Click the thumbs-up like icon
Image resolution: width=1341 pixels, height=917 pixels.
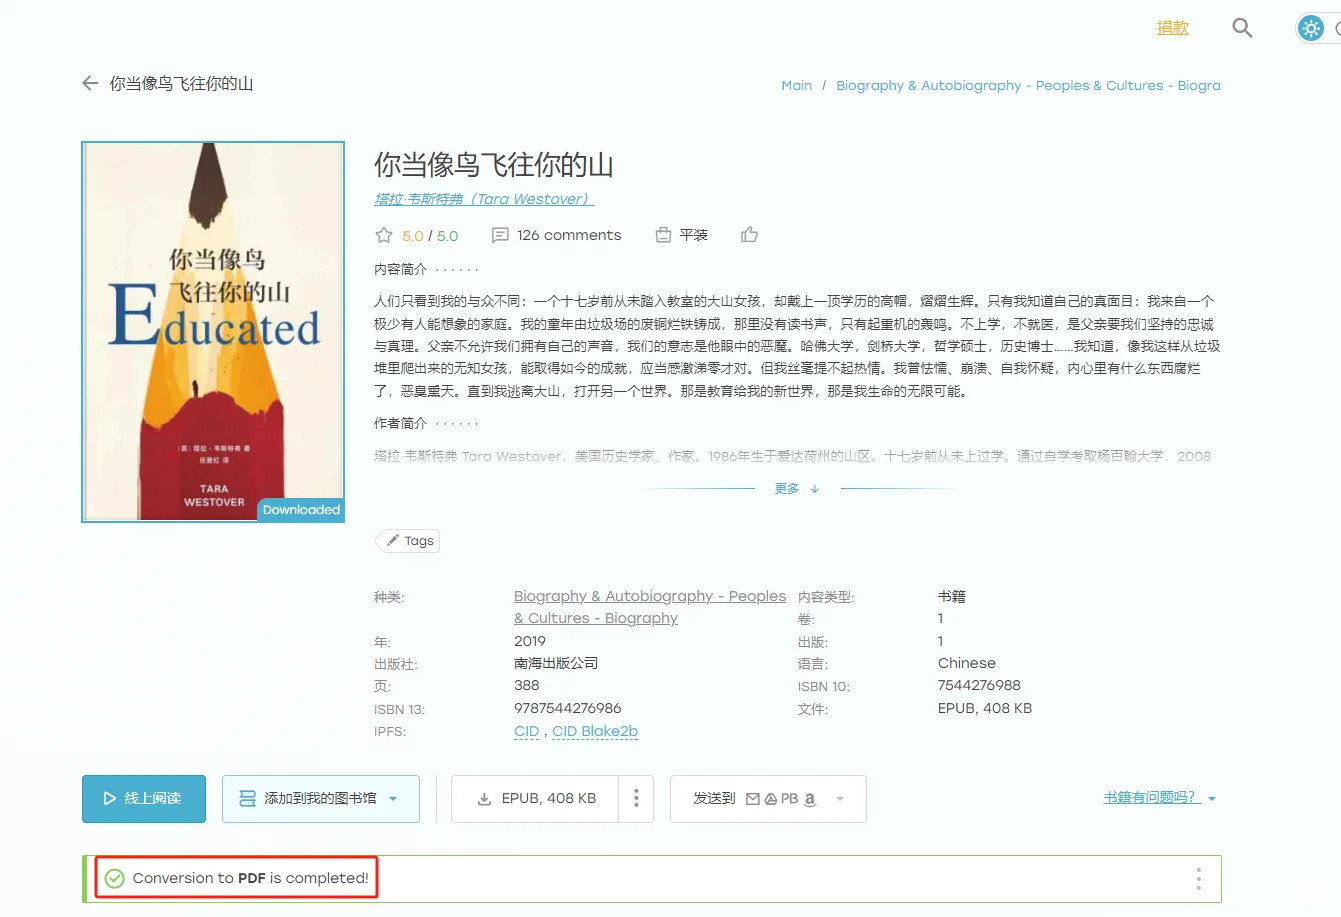749,235
